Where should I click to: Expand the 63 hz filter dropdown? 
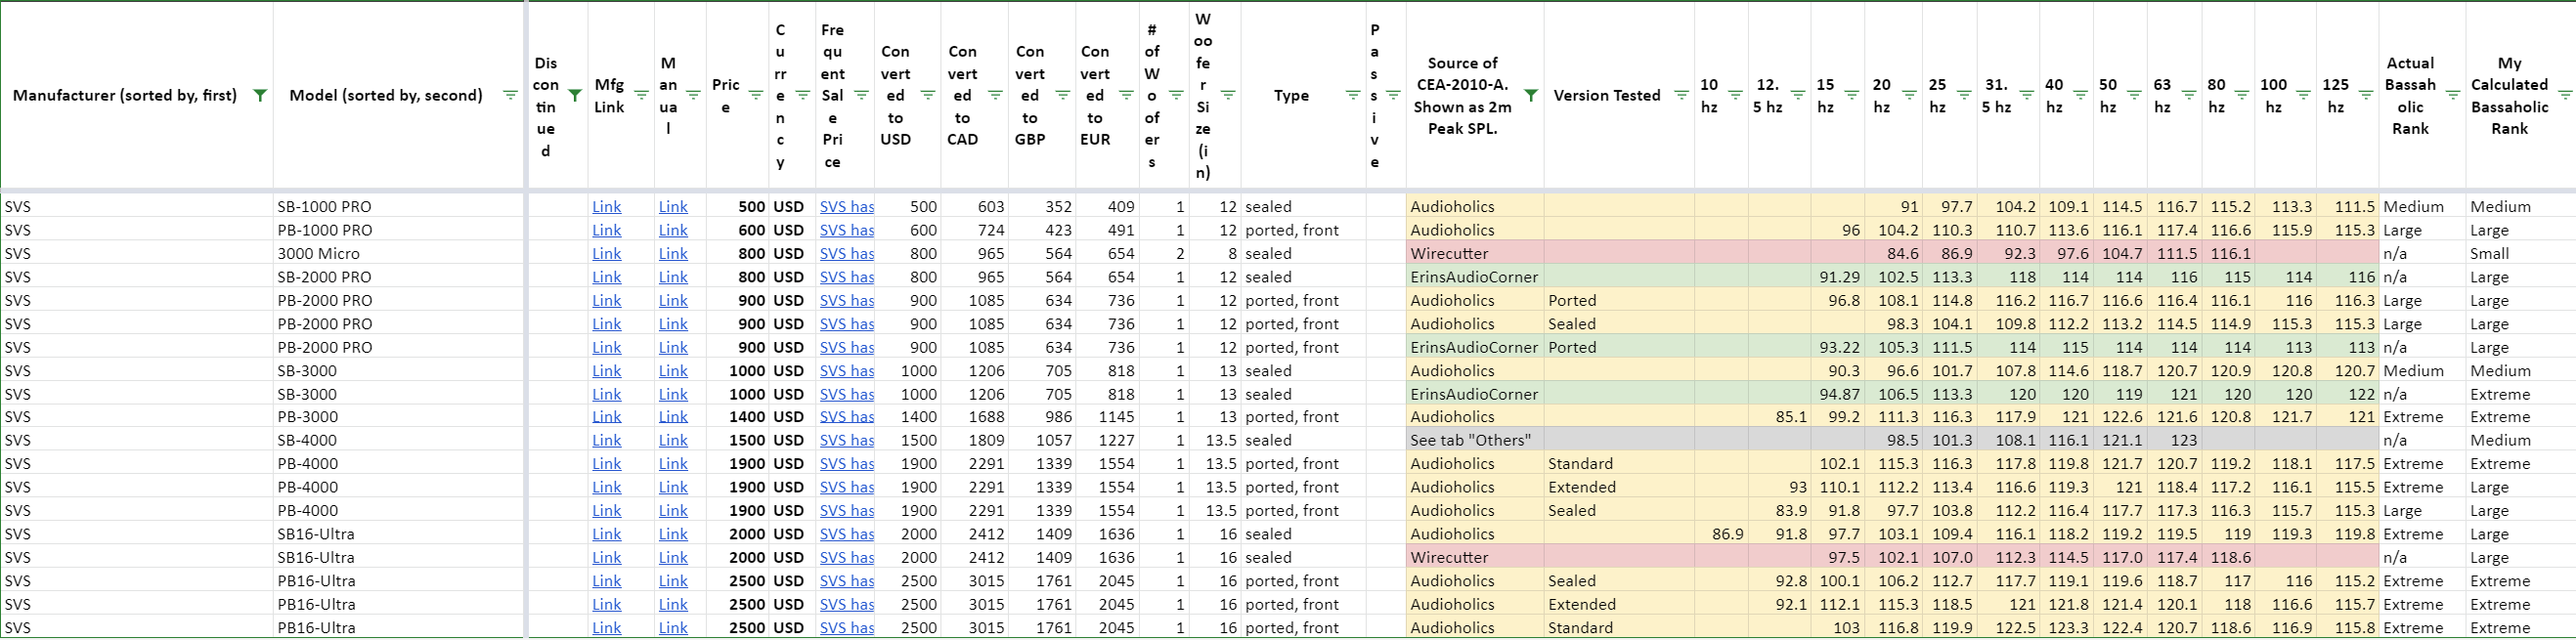tap(2188, 96)
